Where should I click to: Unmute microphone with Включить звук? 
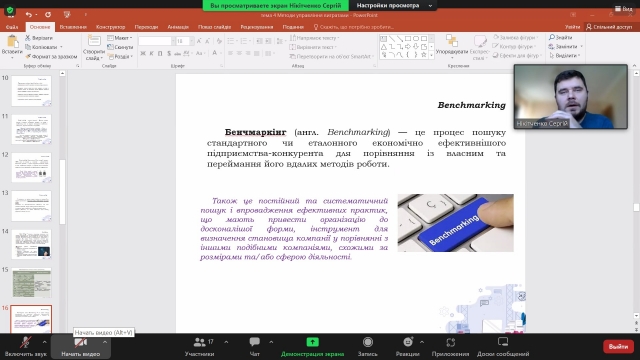pyautogui.click(x=25, y=347)
